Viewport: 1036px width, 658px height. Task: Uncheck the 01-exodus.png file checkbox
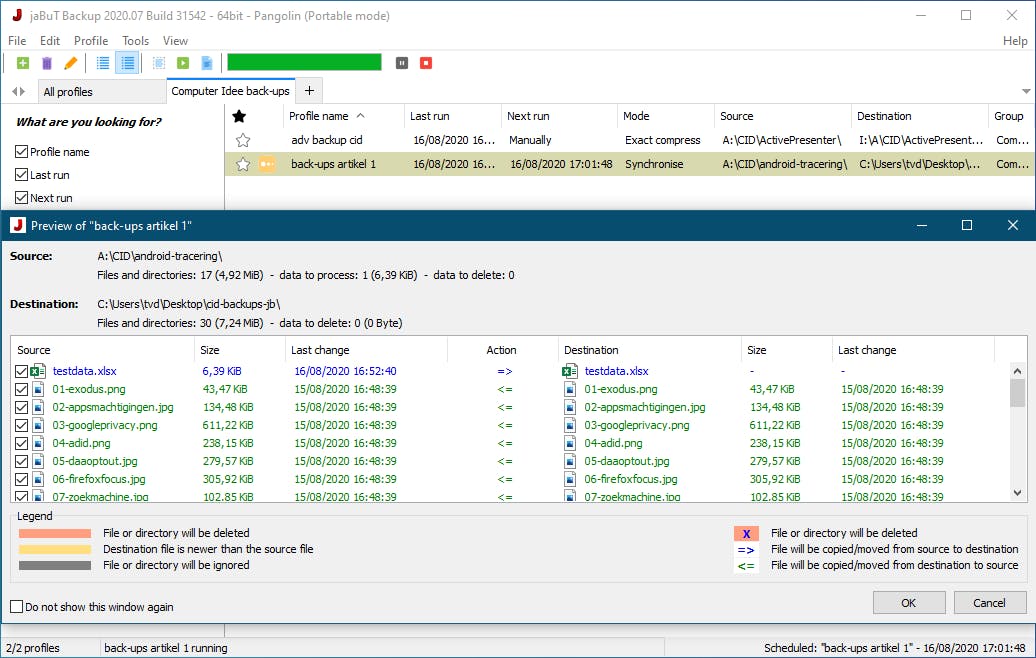click(x=21, y=389)
